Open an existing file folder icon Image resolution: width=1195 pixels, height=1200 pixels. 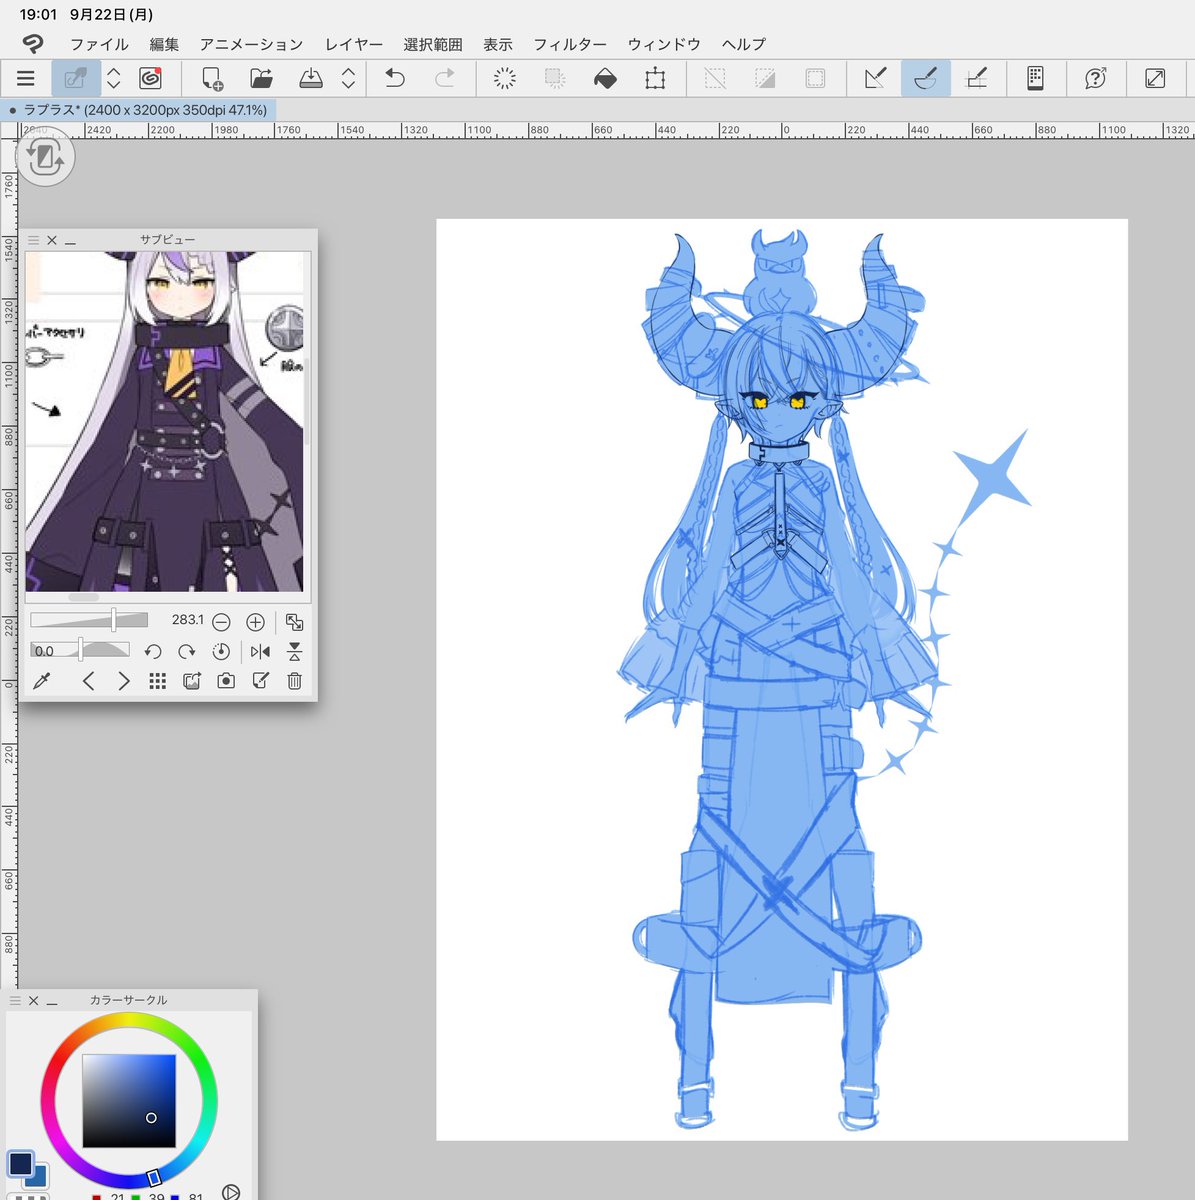point(261,78)
